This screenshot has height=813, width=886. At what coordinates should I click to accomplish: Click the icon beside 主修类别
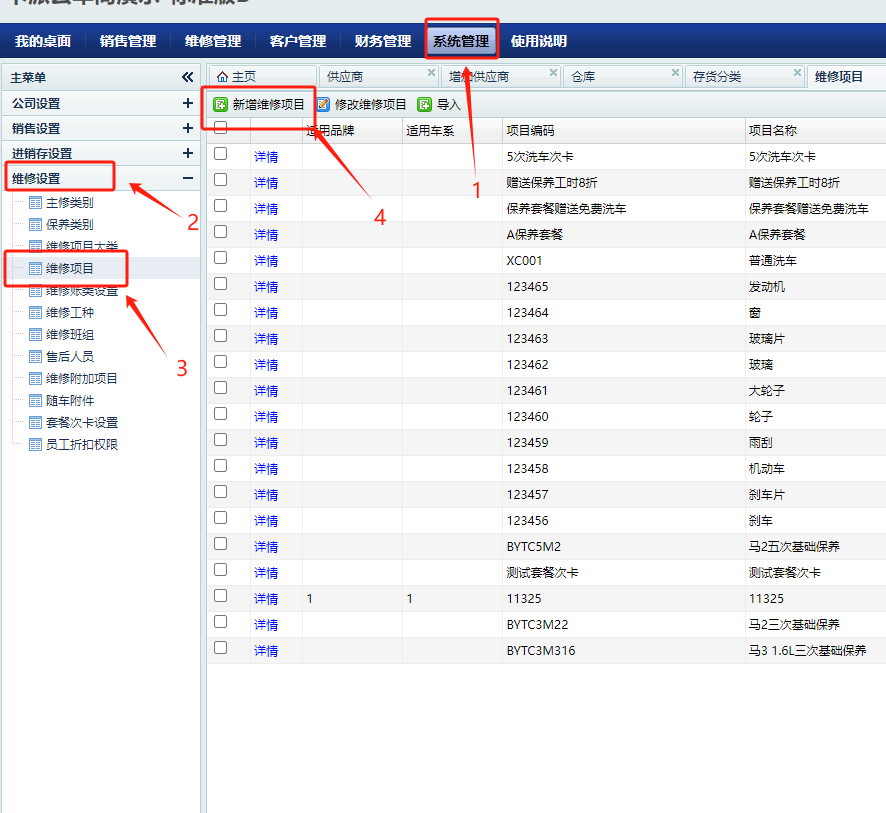click(x=36, y=202)
